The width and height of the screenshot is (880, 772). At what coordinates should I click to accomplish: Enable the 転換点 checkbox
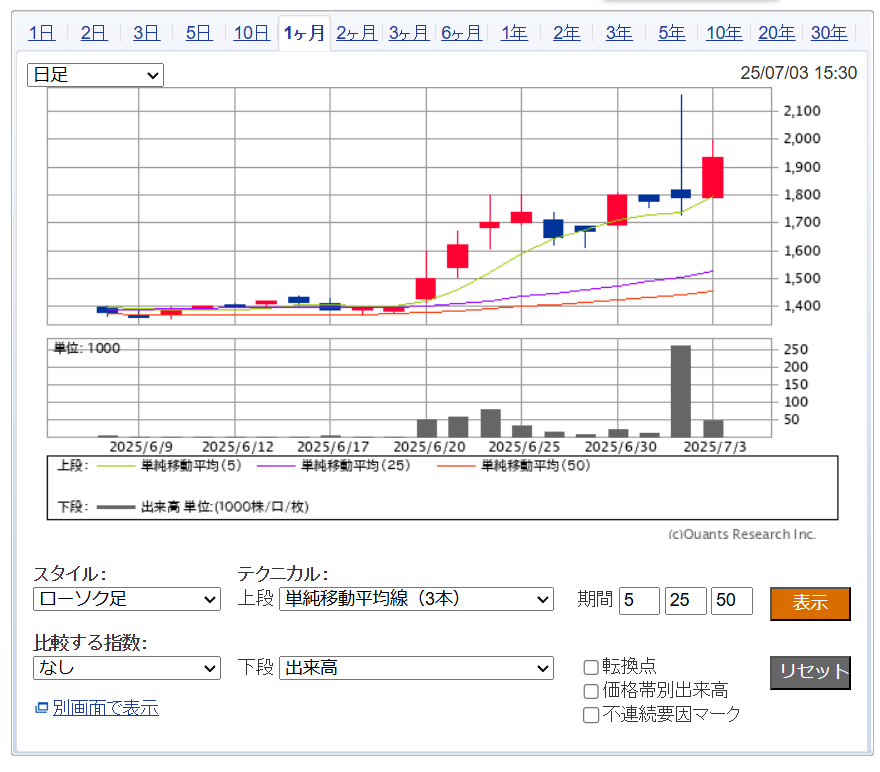591,668
